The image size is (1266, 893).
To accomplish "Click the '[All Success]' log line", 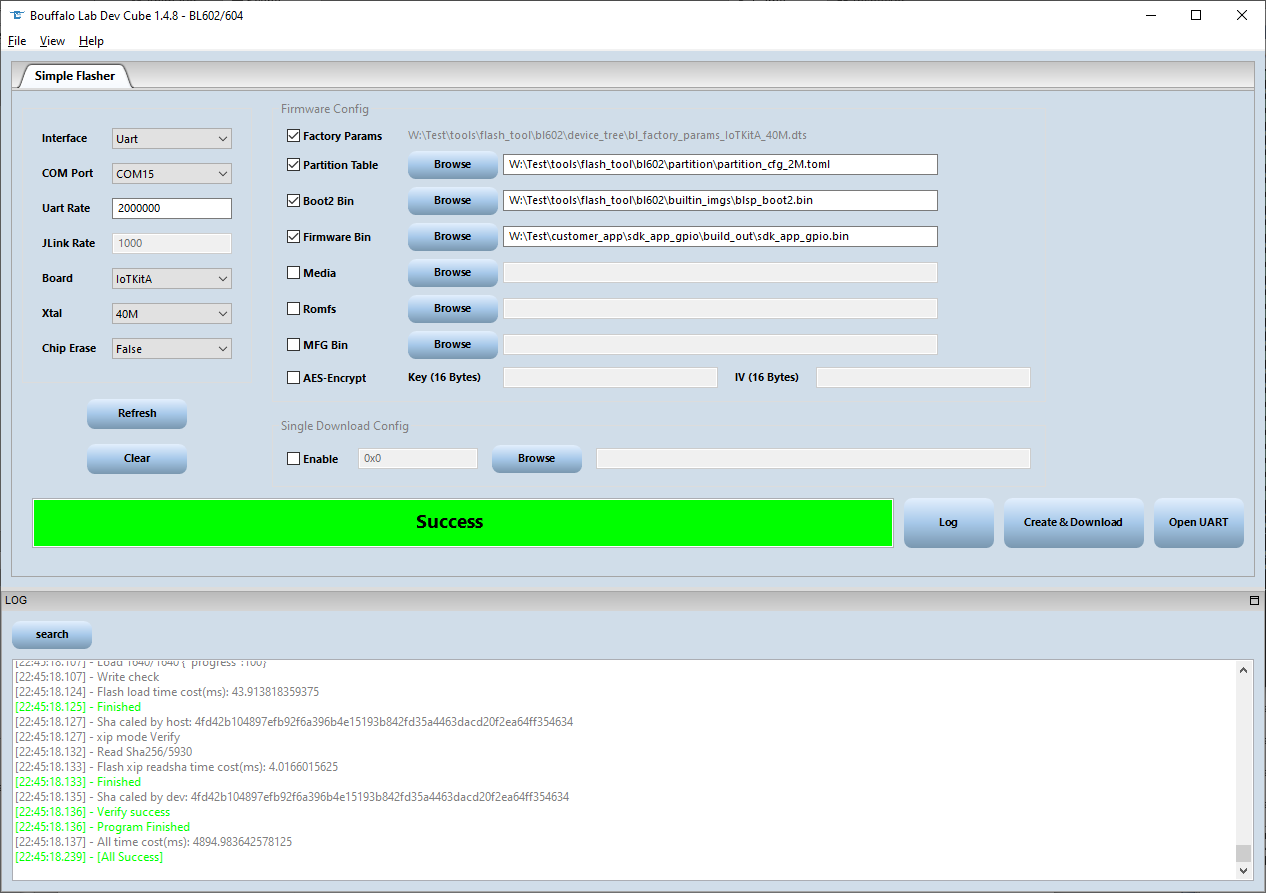I will 89,858.
